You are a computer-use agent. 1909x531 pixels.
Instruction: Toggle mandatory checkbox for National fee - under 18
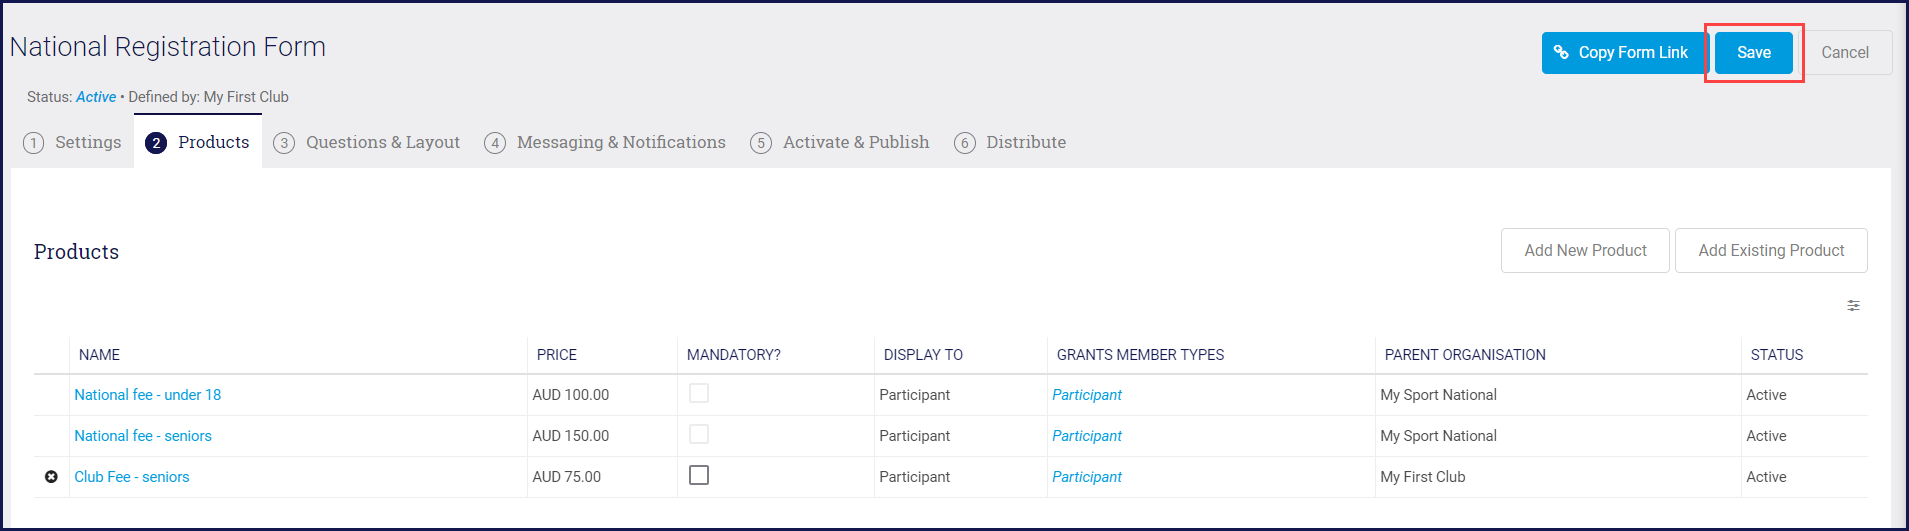pos(699,394)
